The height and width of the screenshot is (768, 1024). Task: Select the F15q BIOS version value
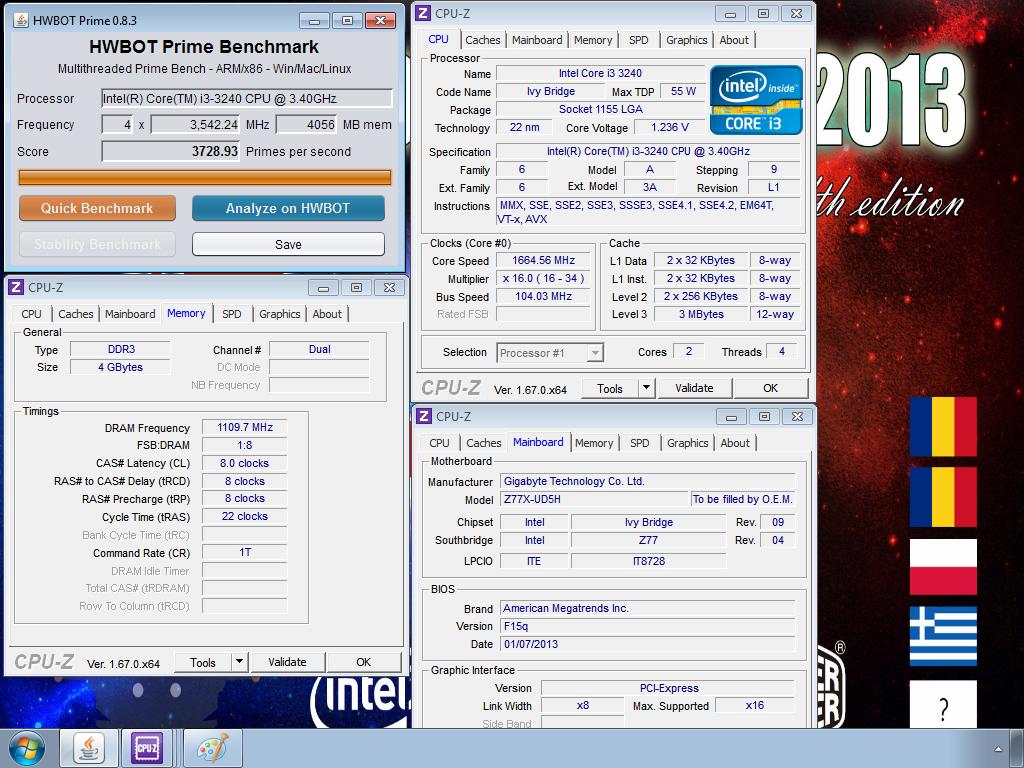(648, 626)
